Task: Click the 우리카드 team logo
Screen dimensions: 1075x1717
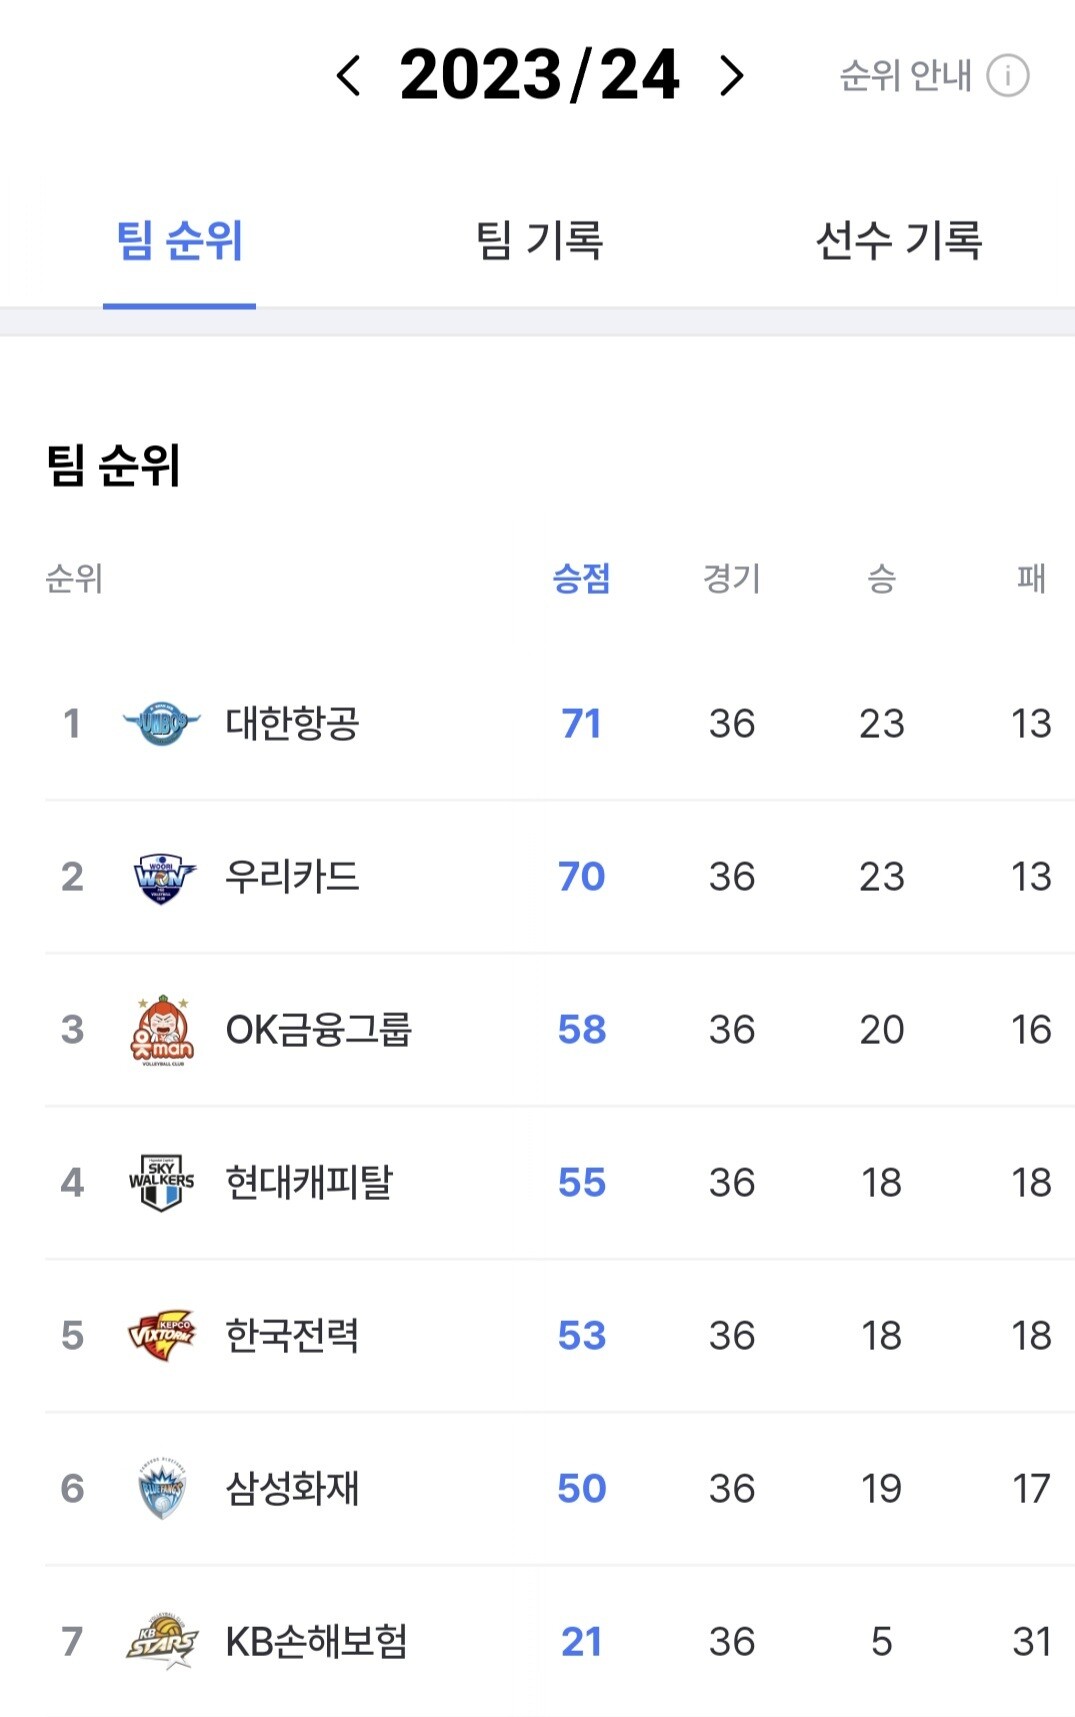Action: coord(163,877)
